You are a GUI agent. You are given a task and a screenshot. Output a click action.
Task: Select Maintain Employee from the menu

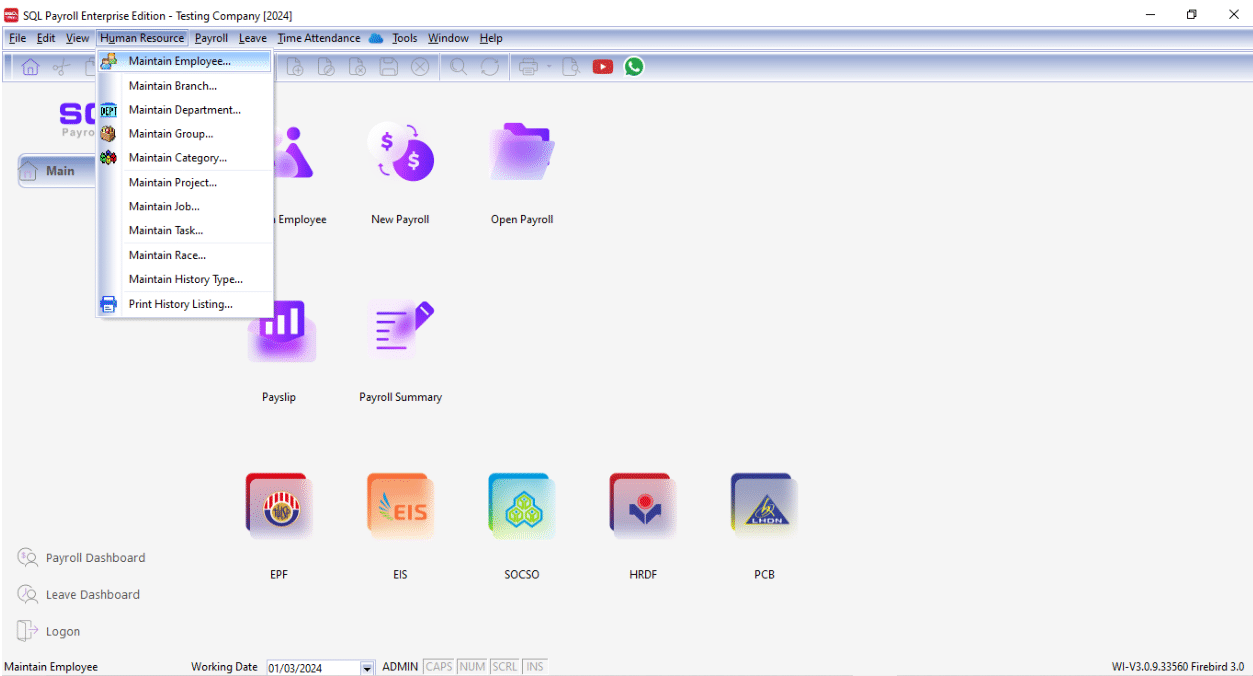(180, 61)
